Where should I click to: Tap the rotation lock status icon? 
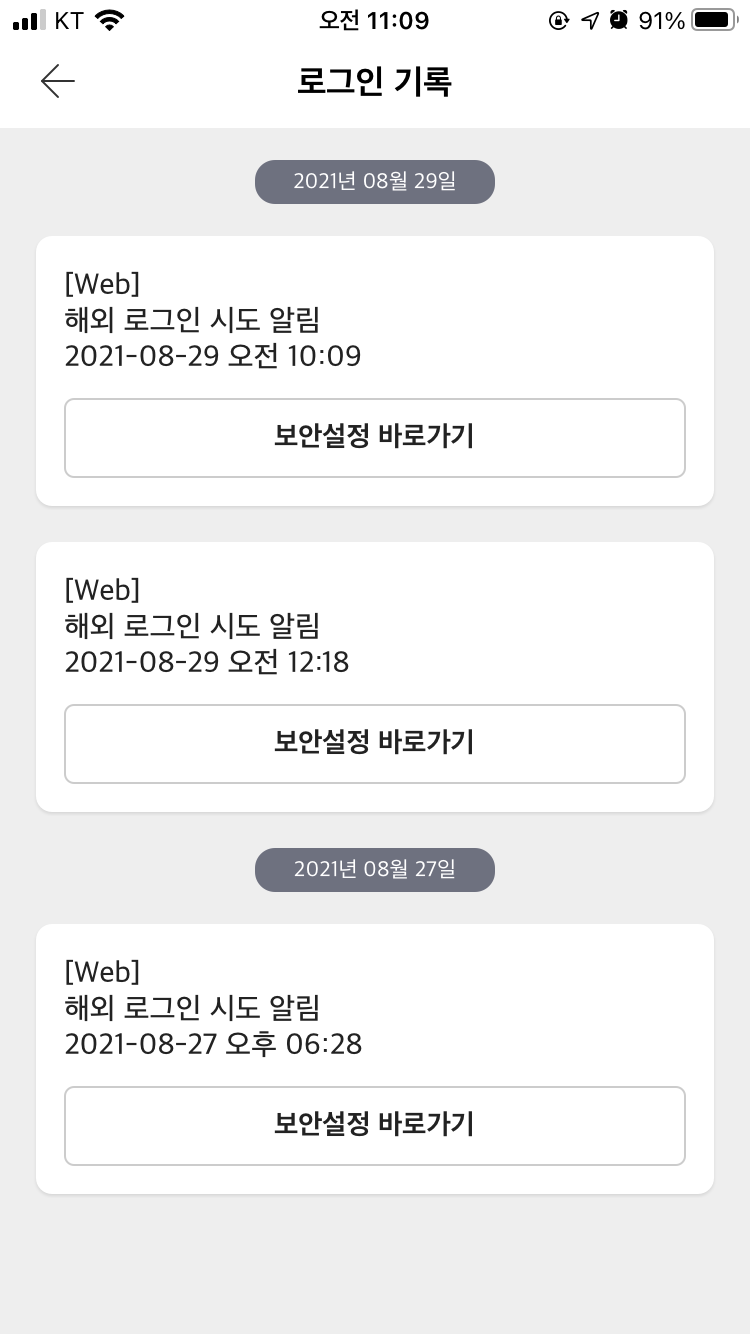pyautogui.click(x=558, y=20)
